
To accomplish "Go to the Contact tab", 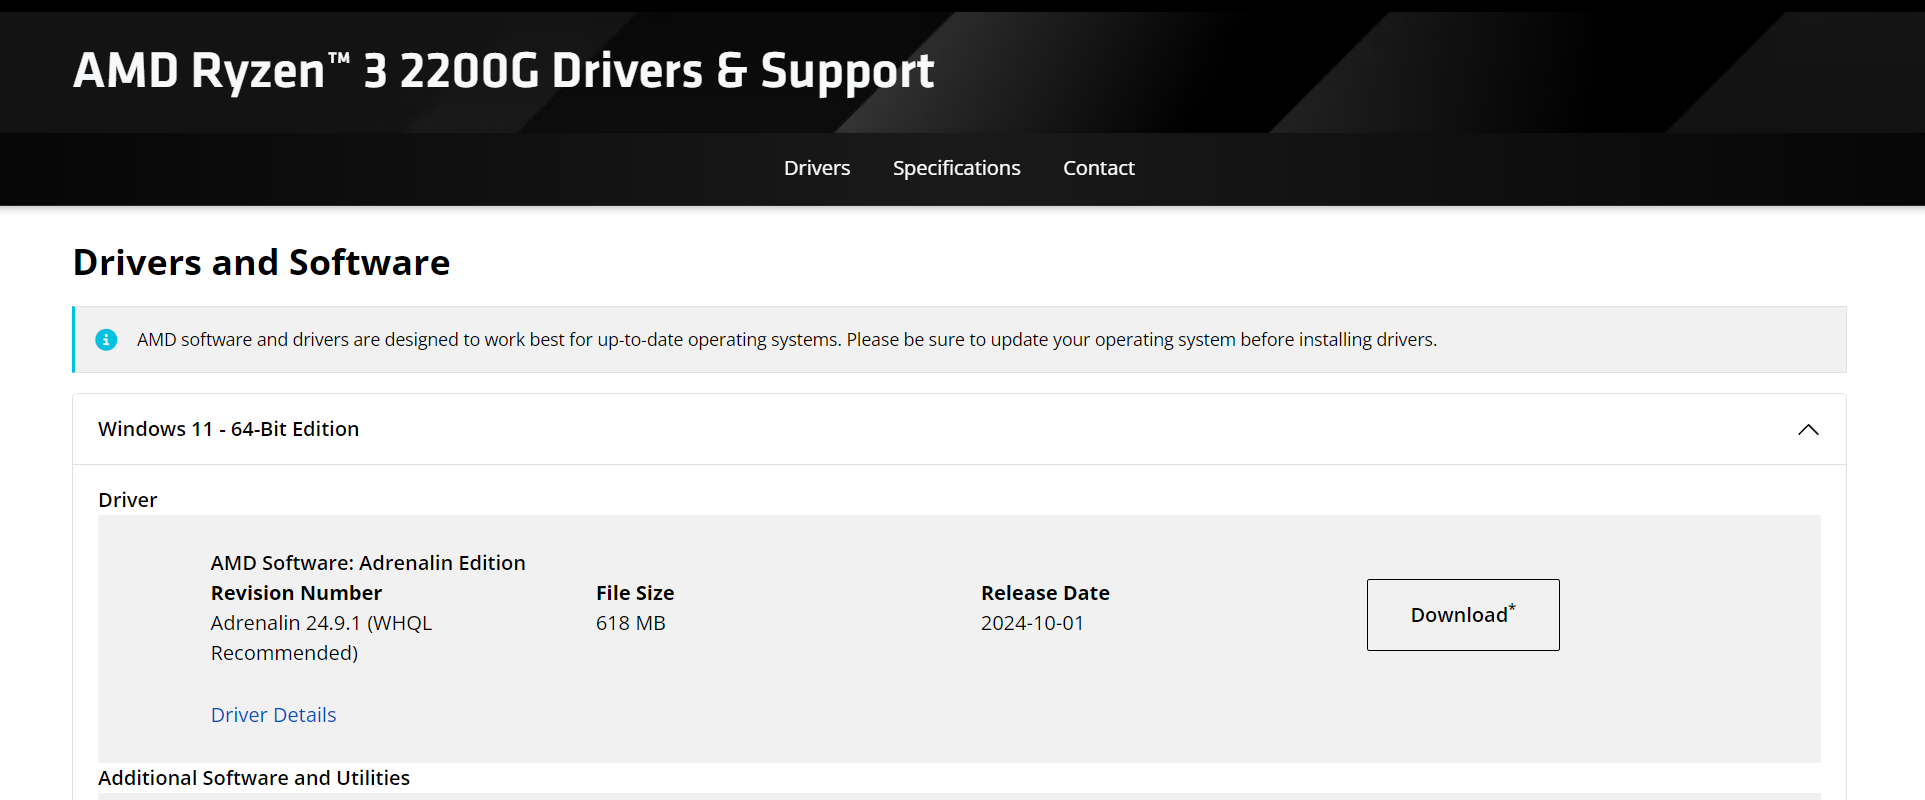I will pyautogui.click(x=1099, y=168).
